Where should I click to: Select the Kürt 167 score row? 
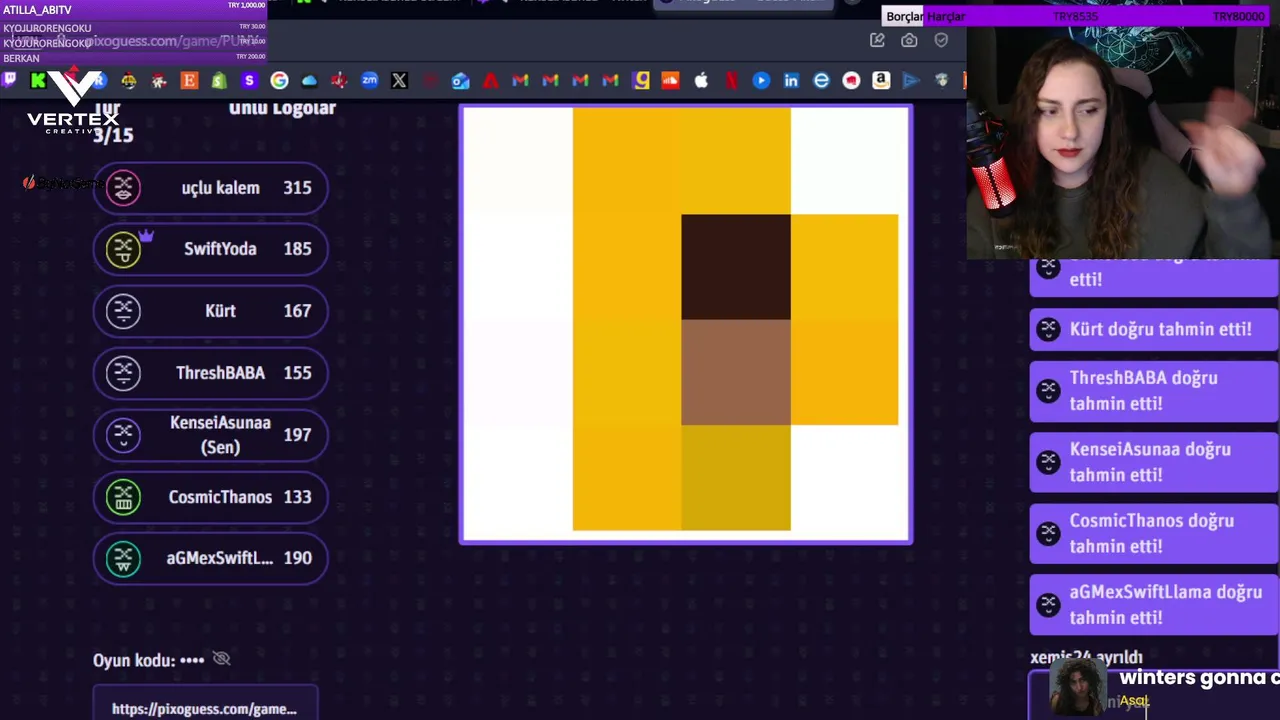click(210, 311)
